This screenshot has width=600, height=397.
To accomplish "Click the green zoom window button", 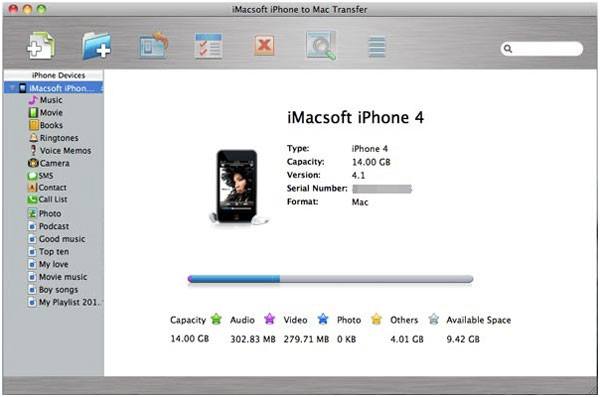I will pos(41,9).
